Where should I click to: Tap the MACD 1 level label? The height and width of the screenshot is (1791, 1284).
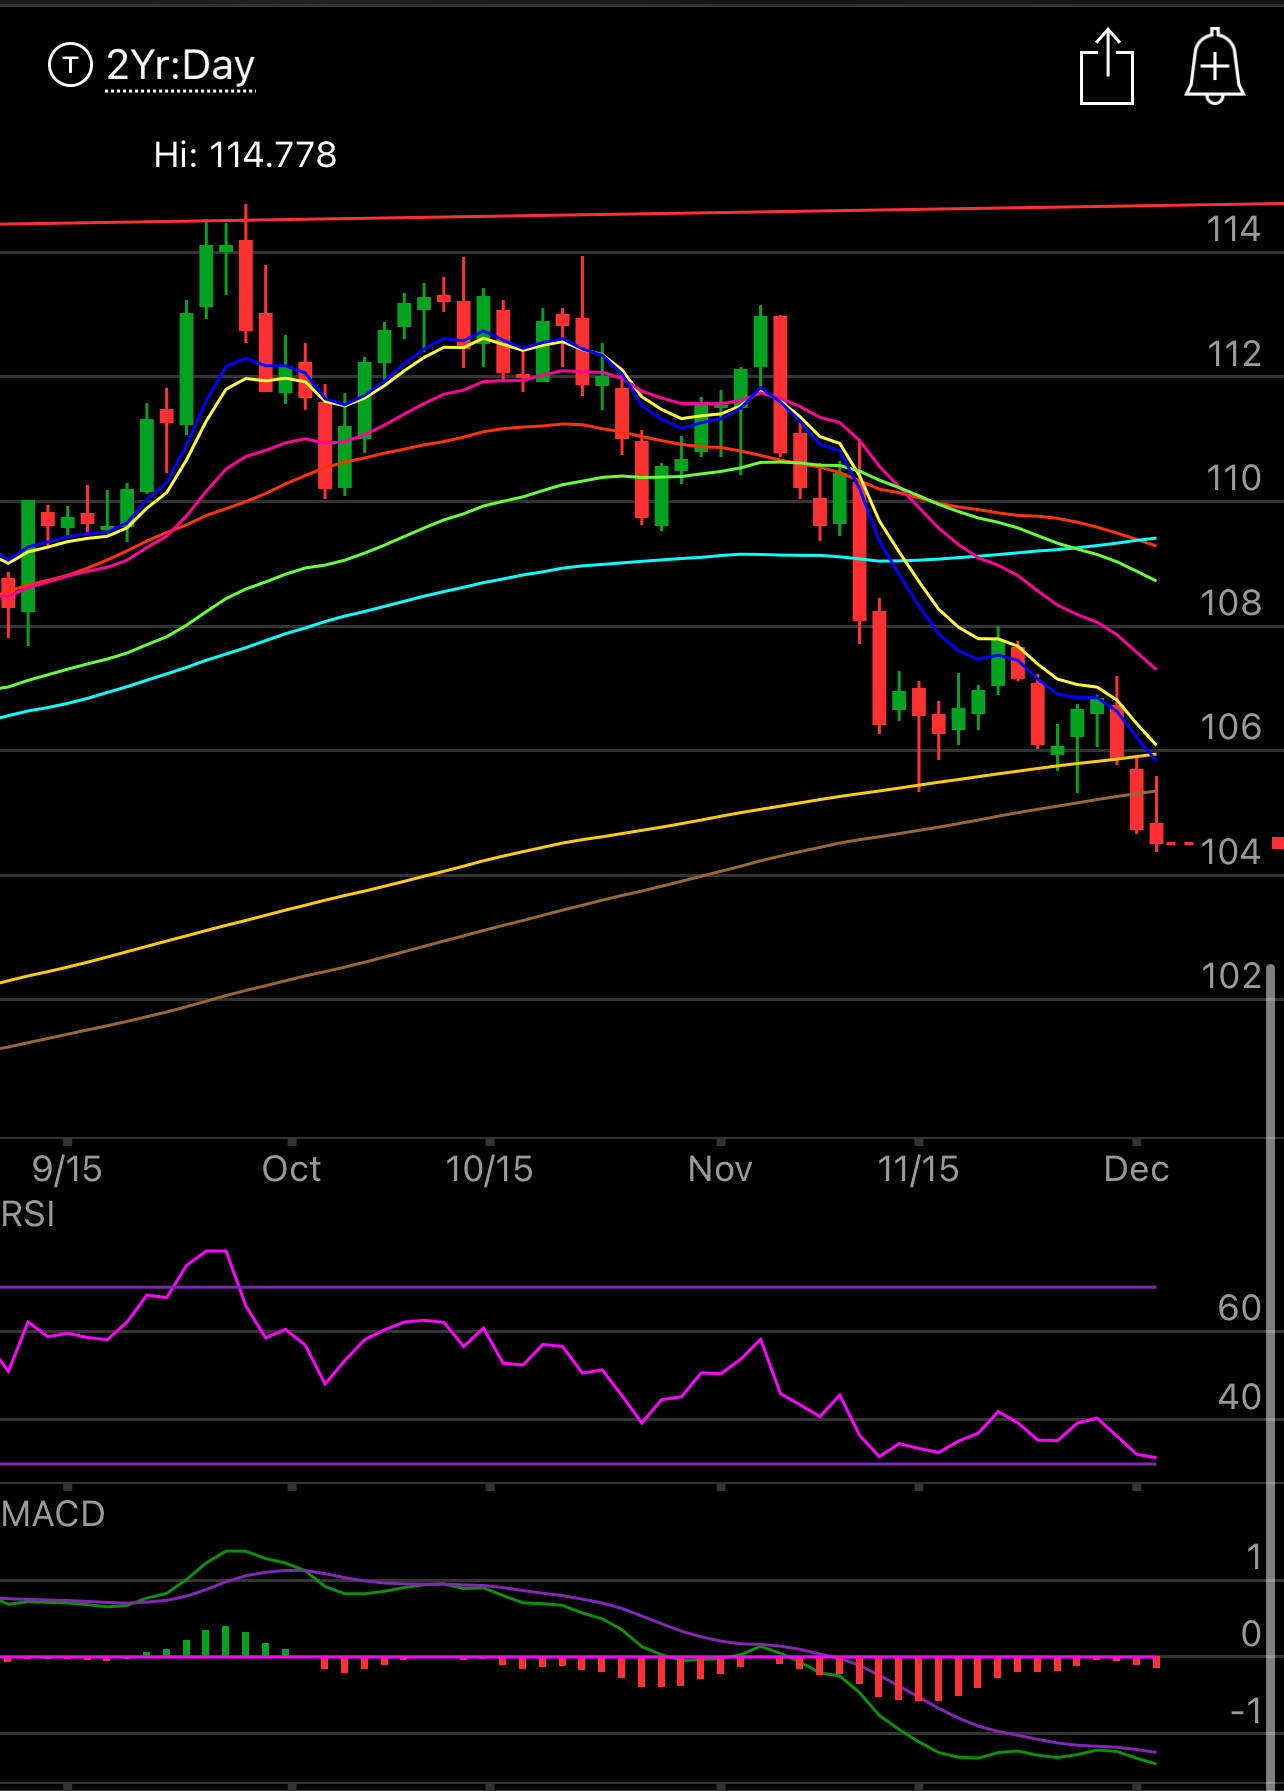(1254, 1557)
